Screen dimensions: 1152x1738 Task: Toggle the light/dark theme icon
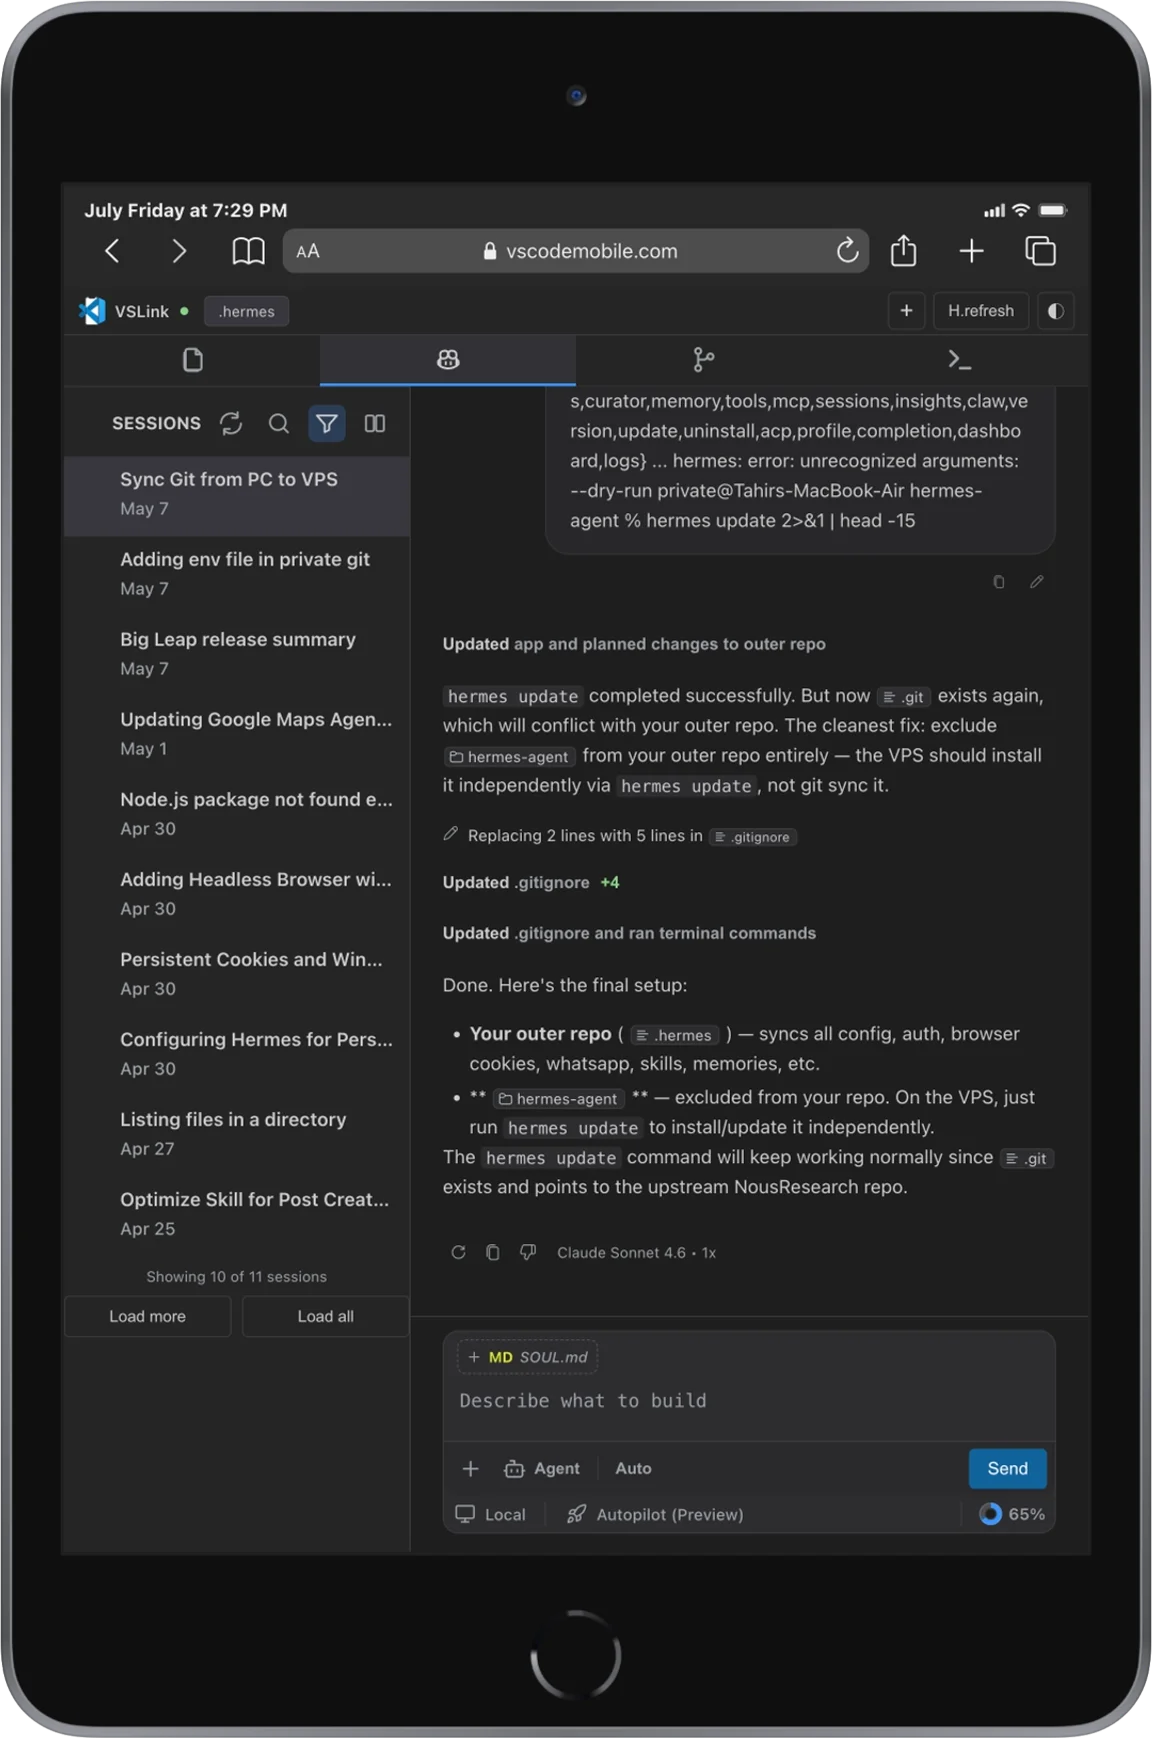pyautogui.click(x=1055, y=311)
